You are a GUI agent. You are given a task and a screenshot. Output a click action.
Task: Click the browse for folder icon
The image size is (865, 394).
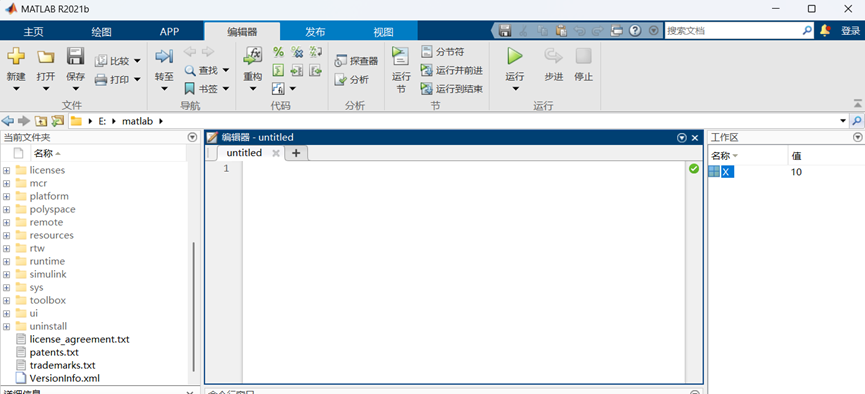point(58,121)
